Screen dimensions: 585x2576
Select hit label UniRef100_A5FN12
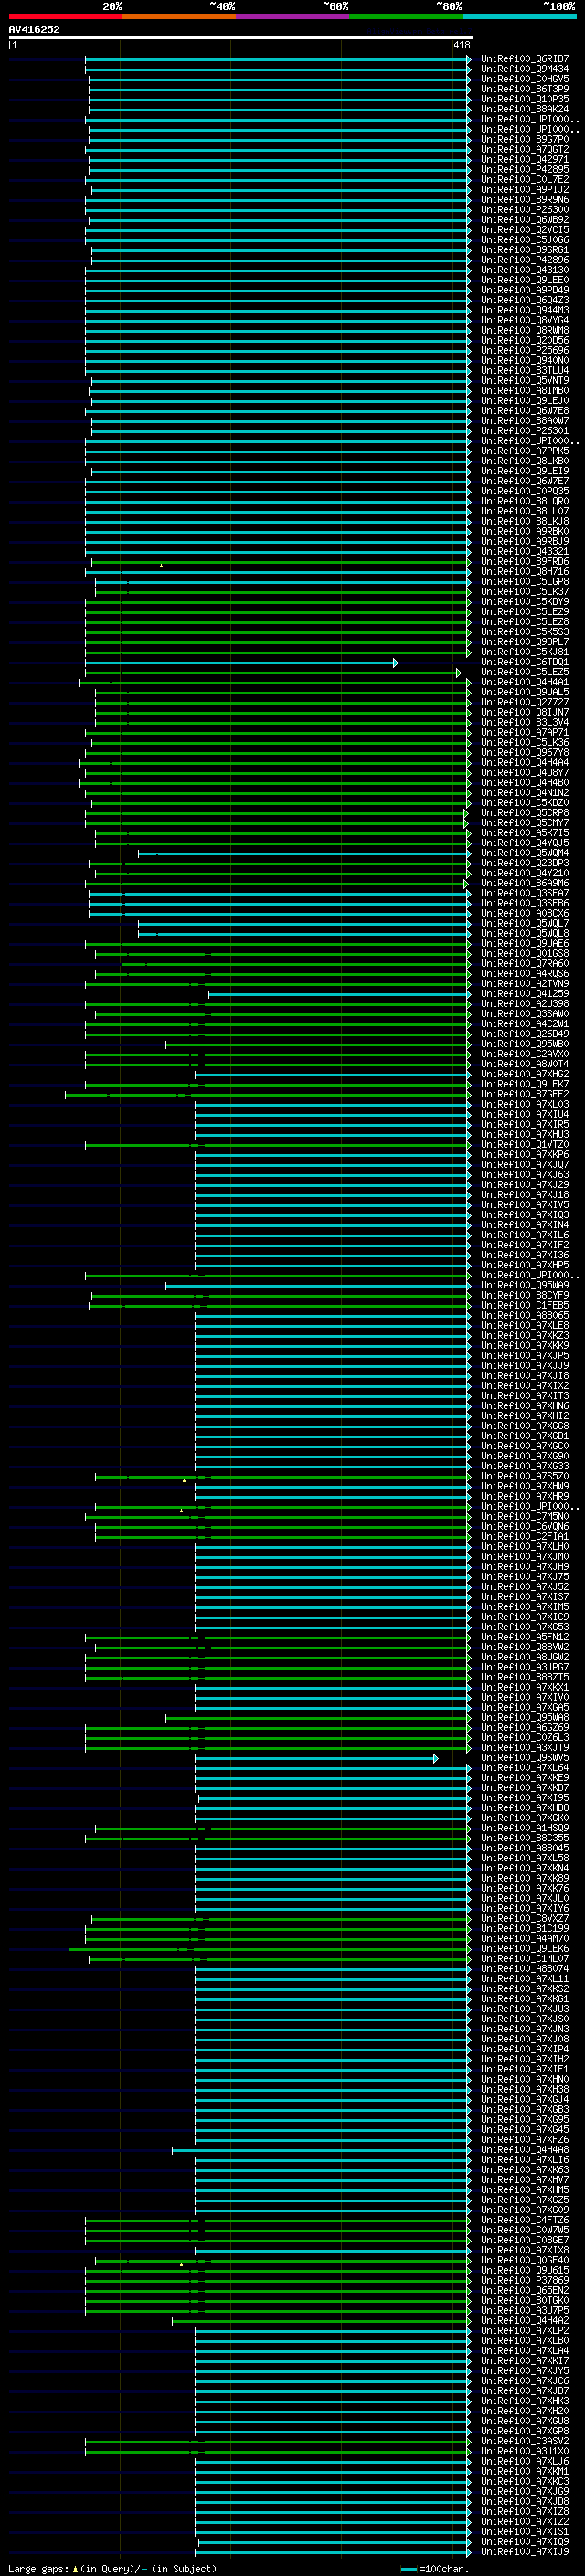tap(525, 1637)
